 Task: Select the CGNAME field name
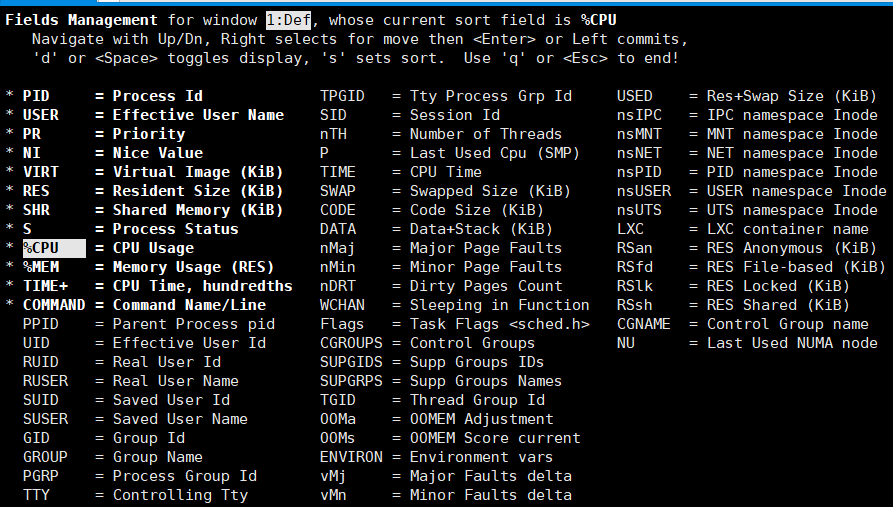click(x=644, y=324)
